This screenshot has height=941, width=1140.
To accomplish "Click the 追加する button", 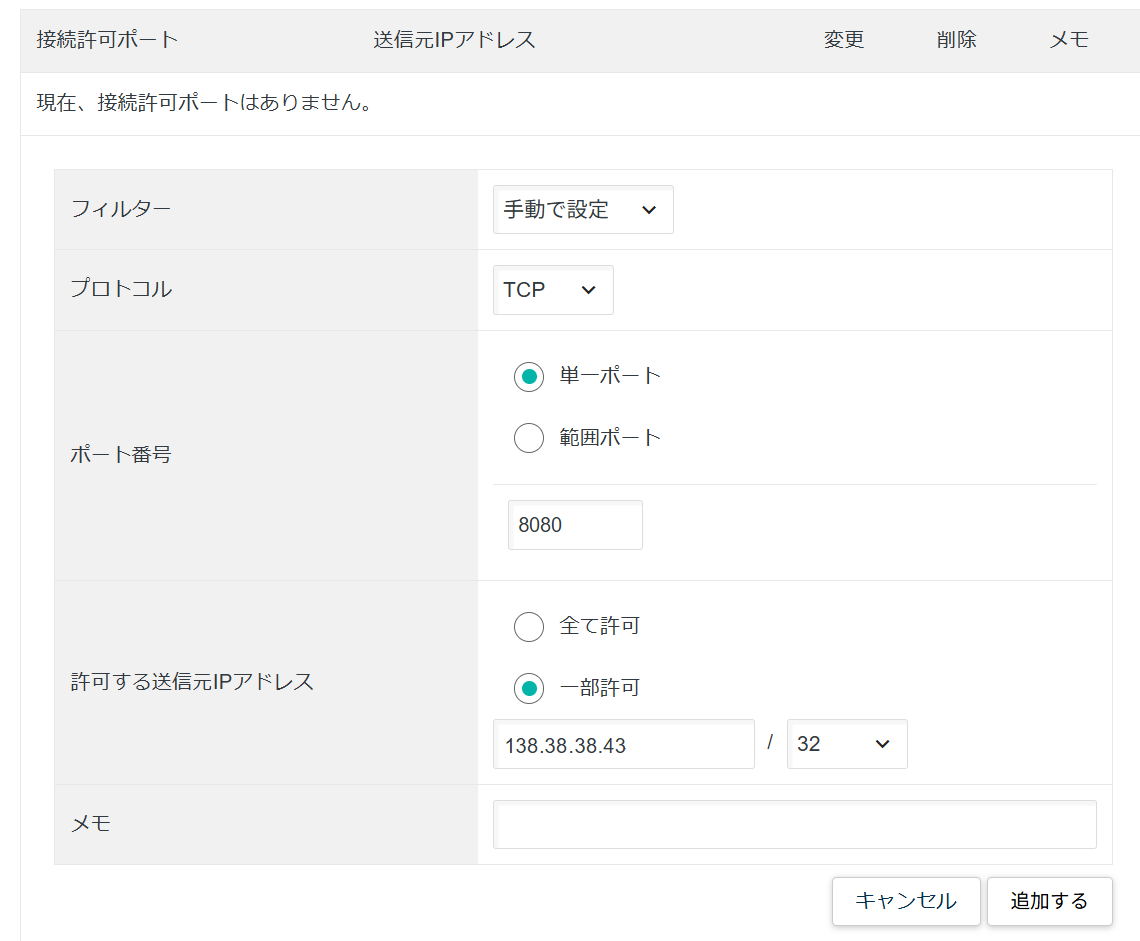I will [x=1049, y=901].
